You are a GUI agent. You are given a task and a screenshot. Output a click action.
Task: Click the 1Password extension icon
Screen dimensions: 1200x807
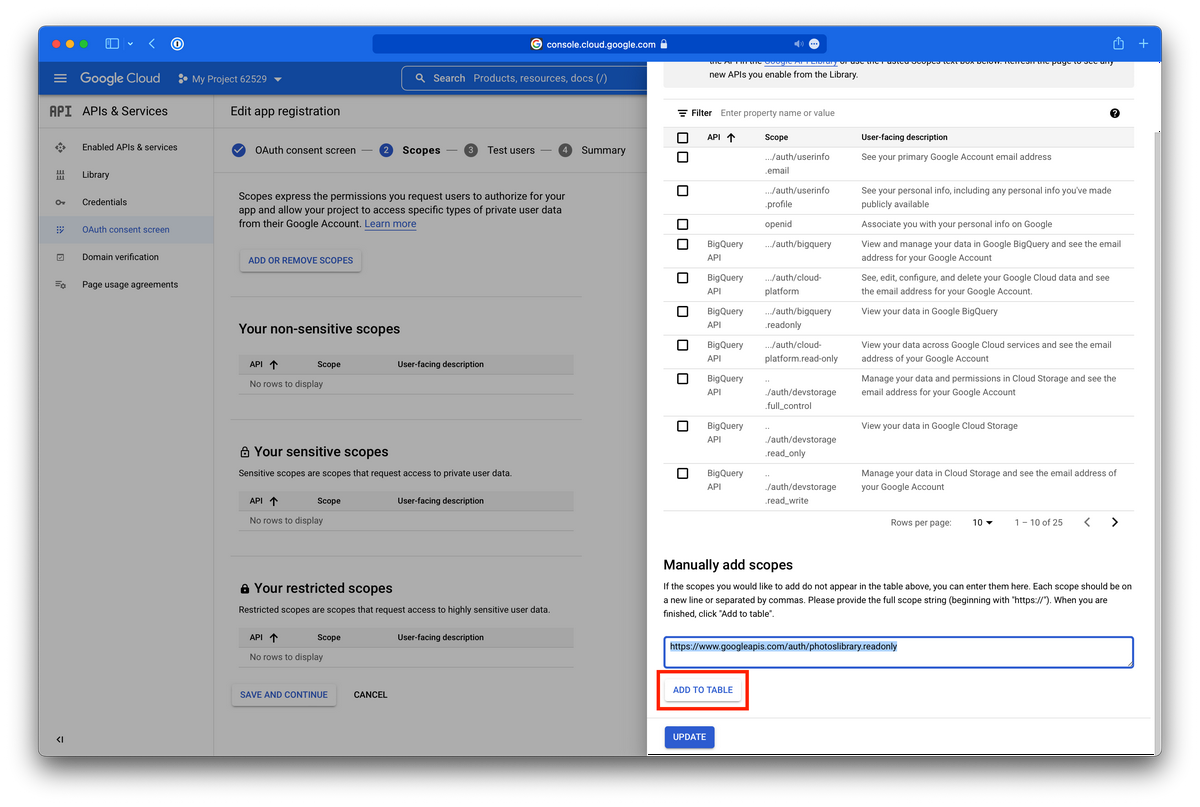177,44
